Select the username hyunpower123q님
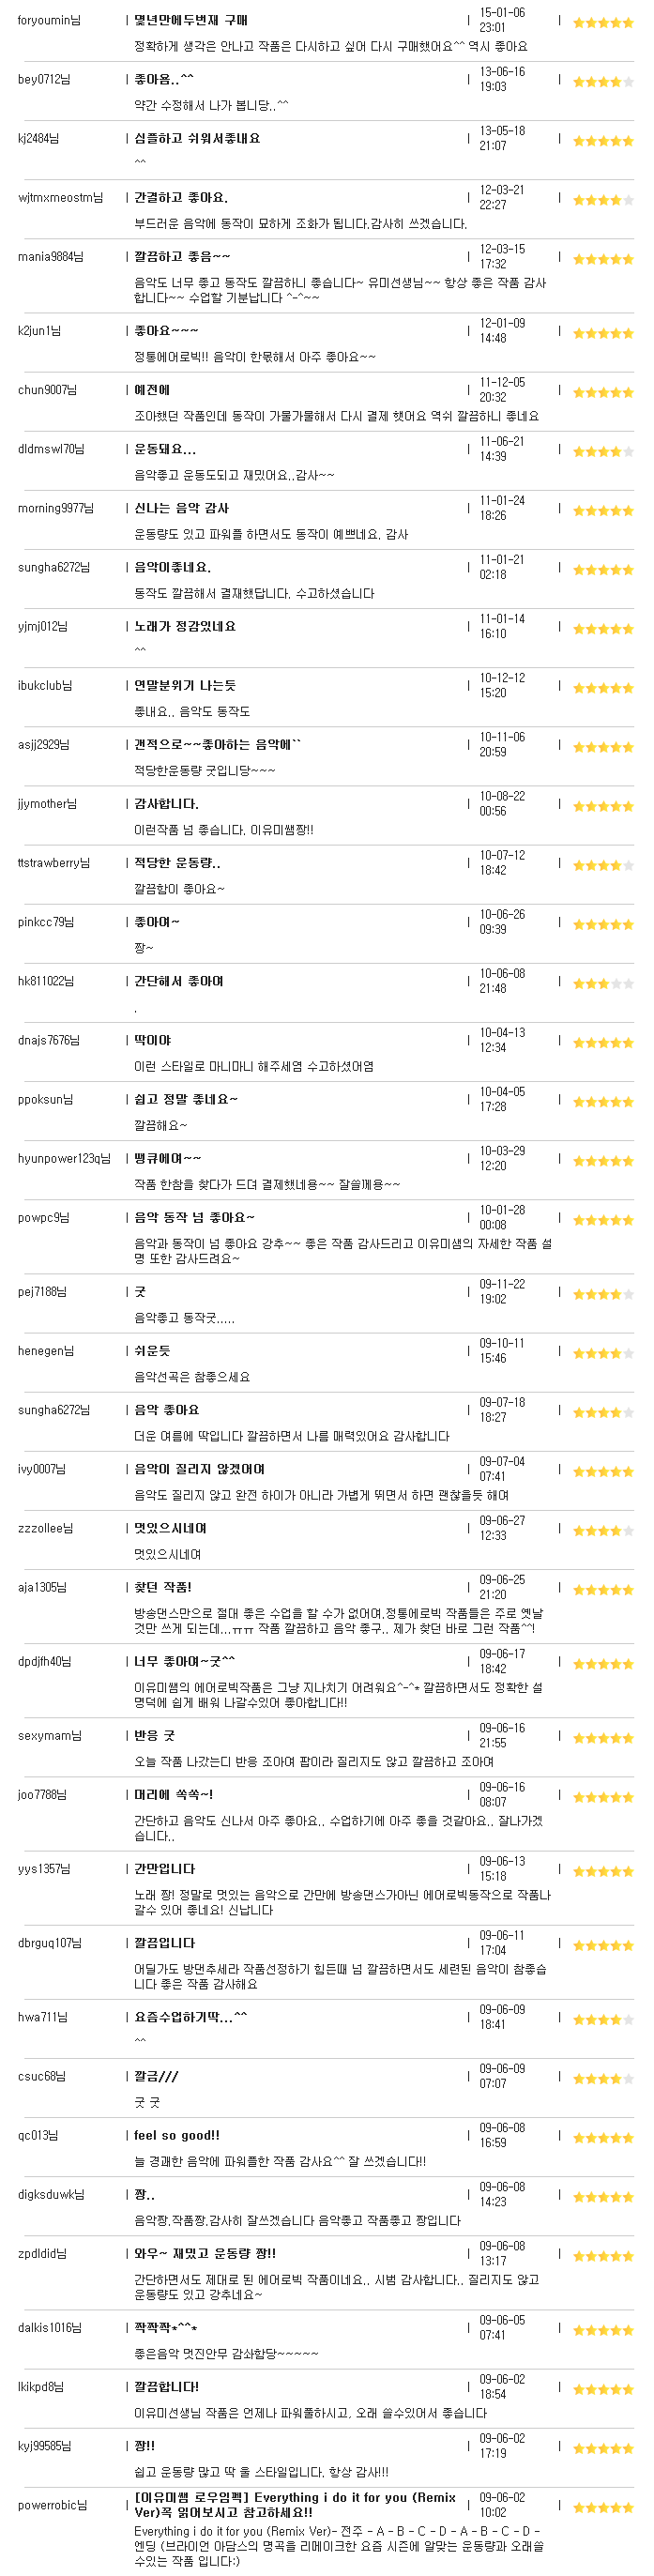Image resolution: width=654 pixels, height=2576 pixels. click(64, 1158)
